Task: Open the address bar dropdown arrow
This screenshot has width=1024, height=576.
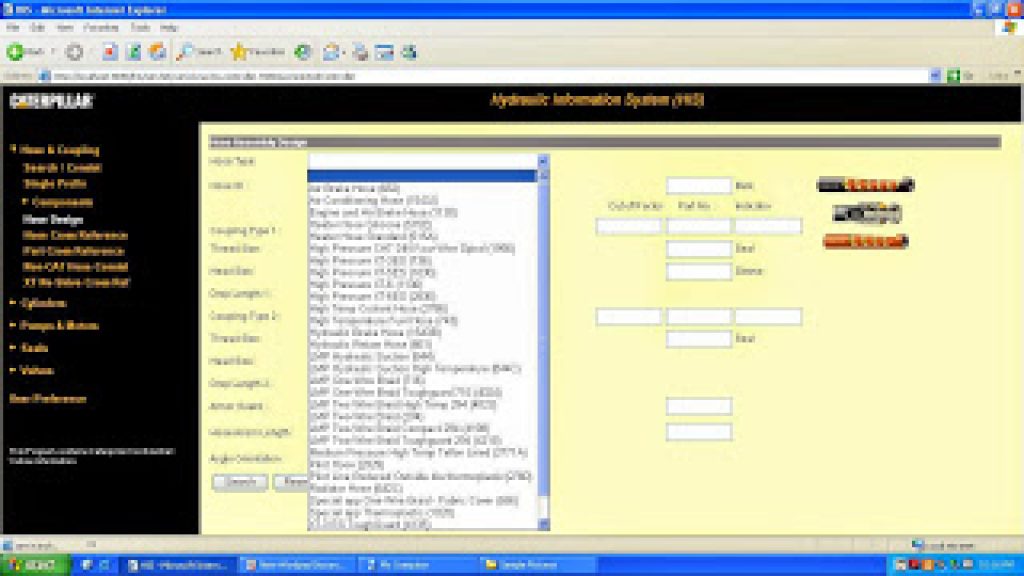Action: click(935, 76)
